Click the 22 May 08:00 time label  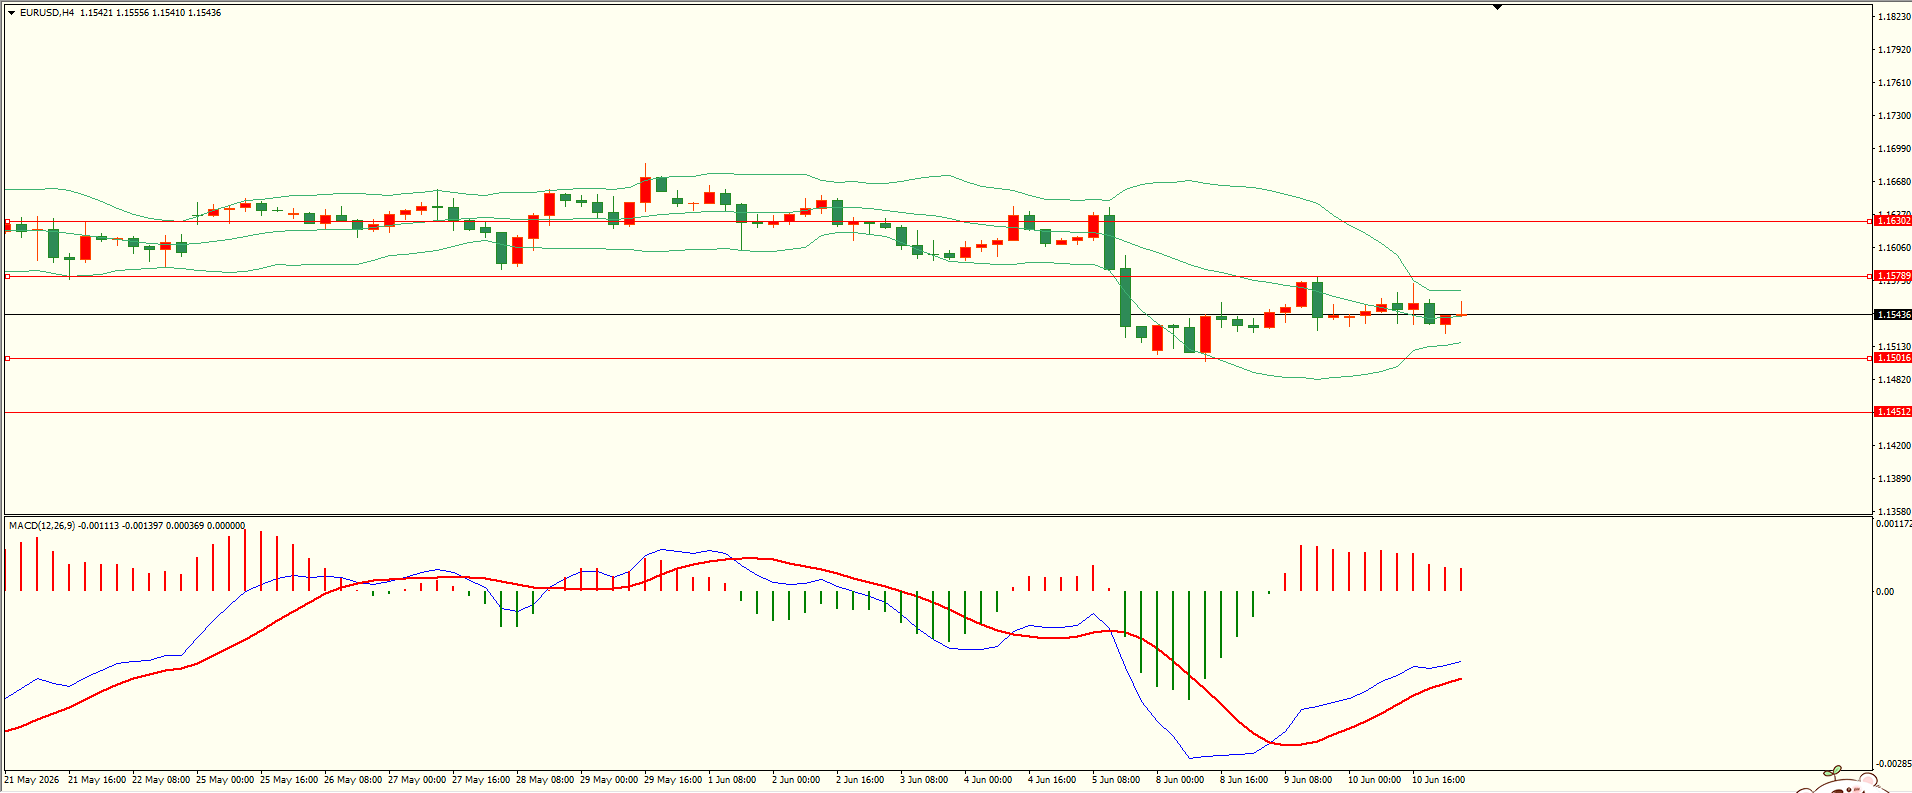pos(161,780)
